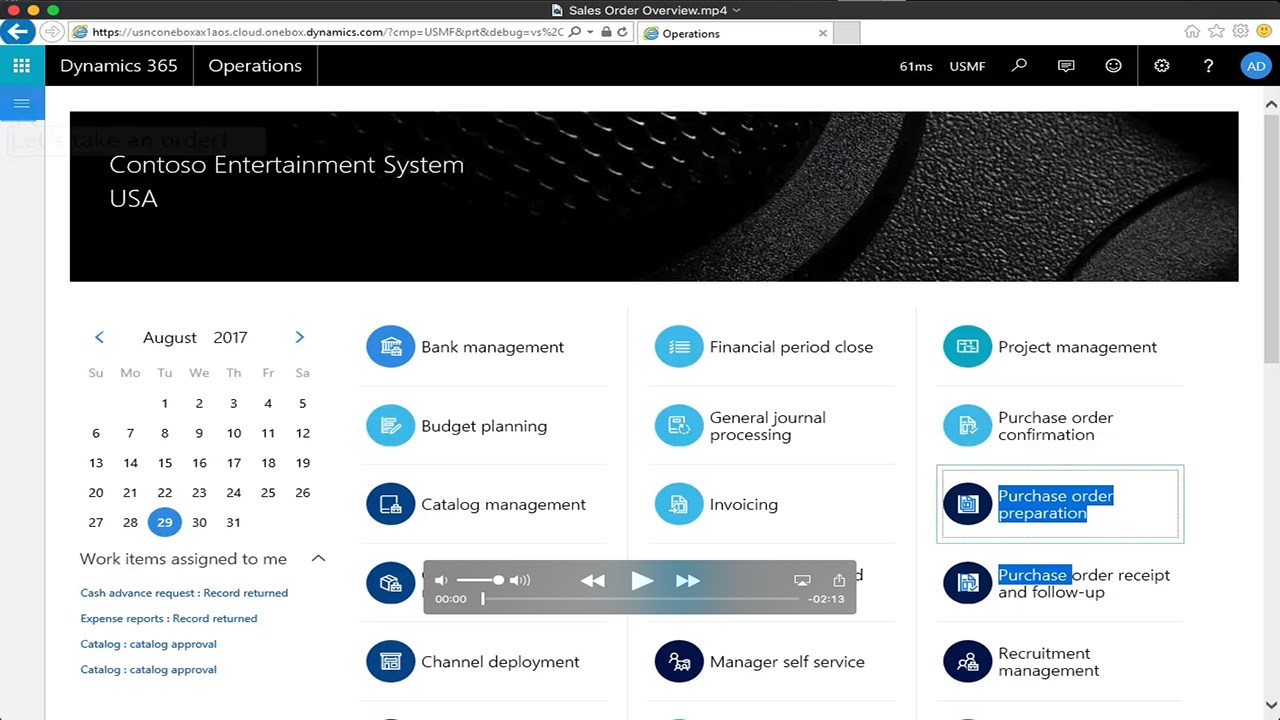Image resolution: width=1280 pixels, height=720 pixels.
Task: Rewind the video
Action: [x=593, y=580]
